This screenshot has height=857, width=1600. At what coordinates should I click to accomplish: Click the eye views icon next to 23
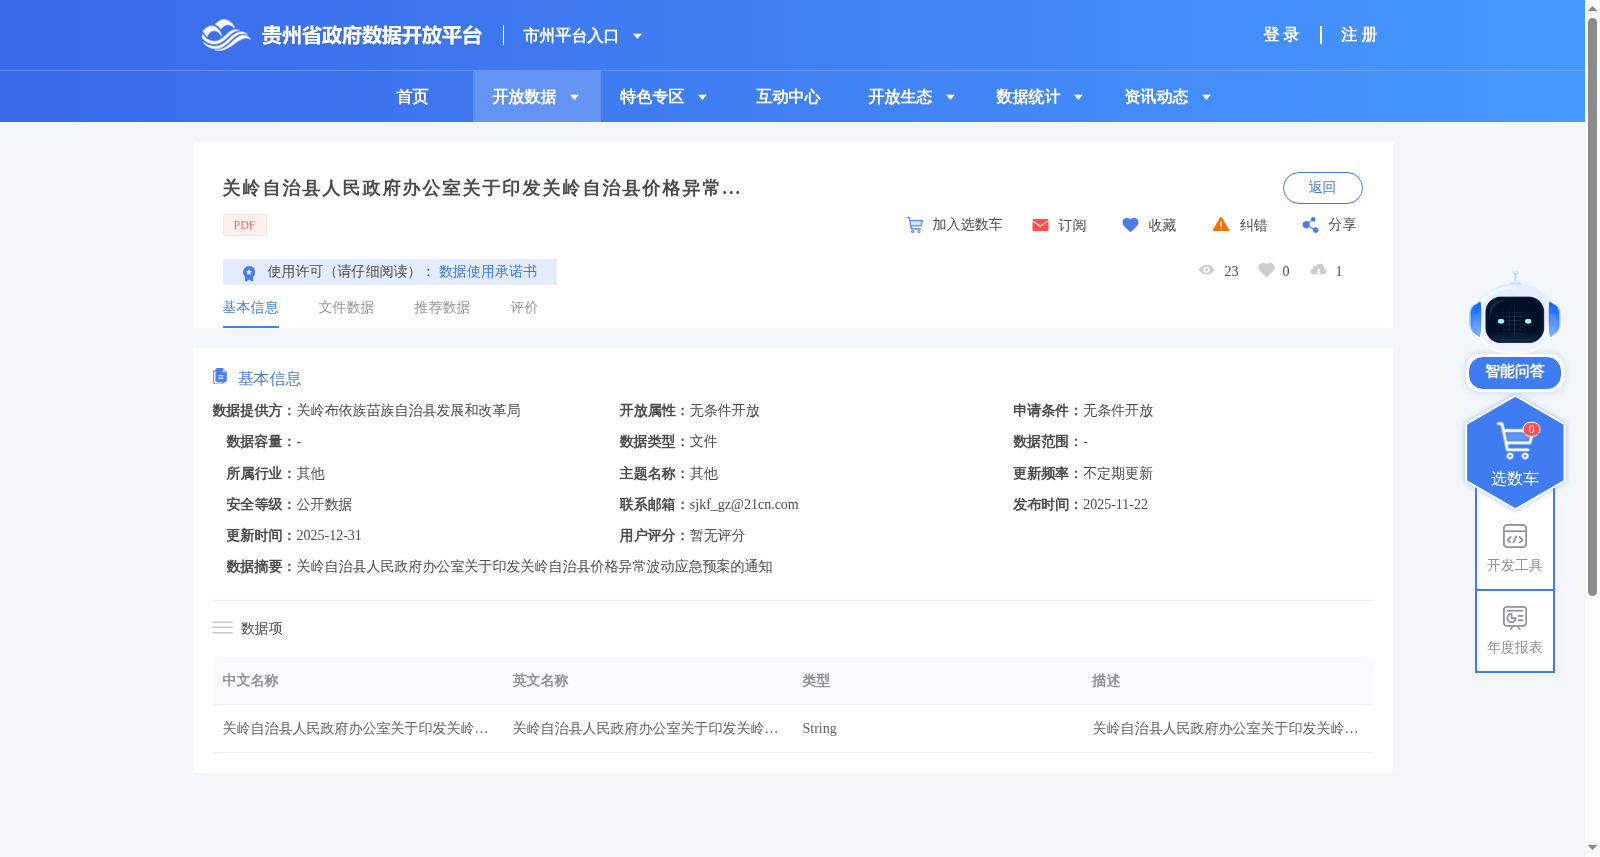tap(1206, 270)
